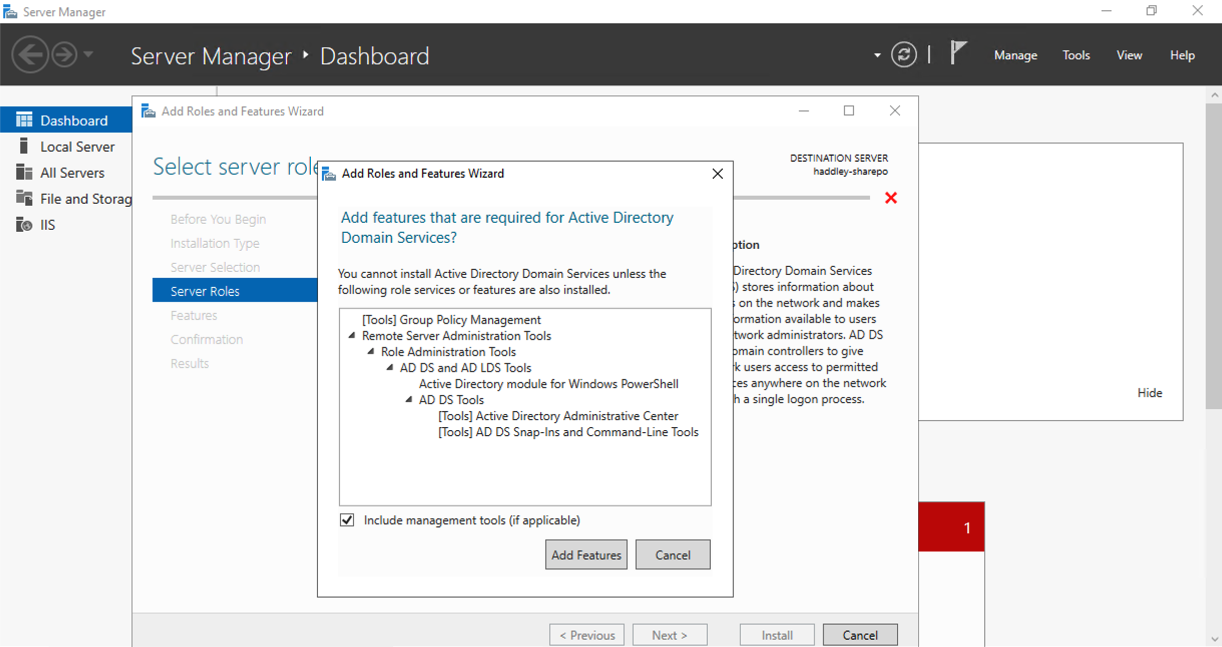Screen dimensions: 1222x647
Task: Click the red tile showing 1
Action: [x=951, y=527]
